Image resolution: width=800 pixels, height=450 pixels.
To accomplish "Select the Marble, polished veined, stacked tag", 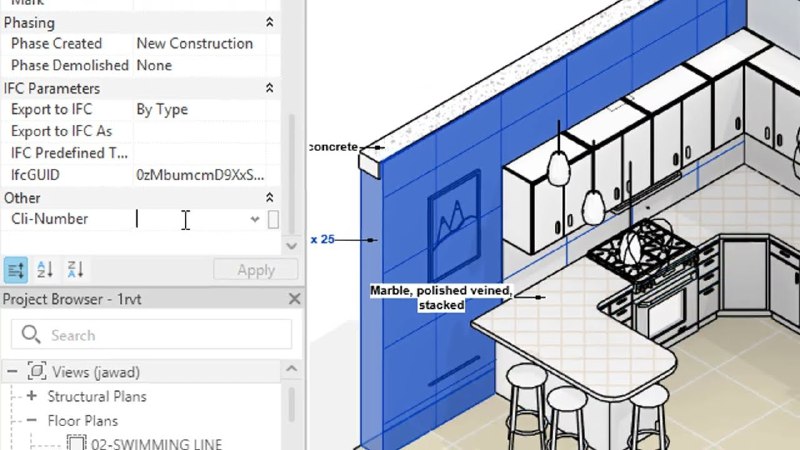I will [441, 297].
